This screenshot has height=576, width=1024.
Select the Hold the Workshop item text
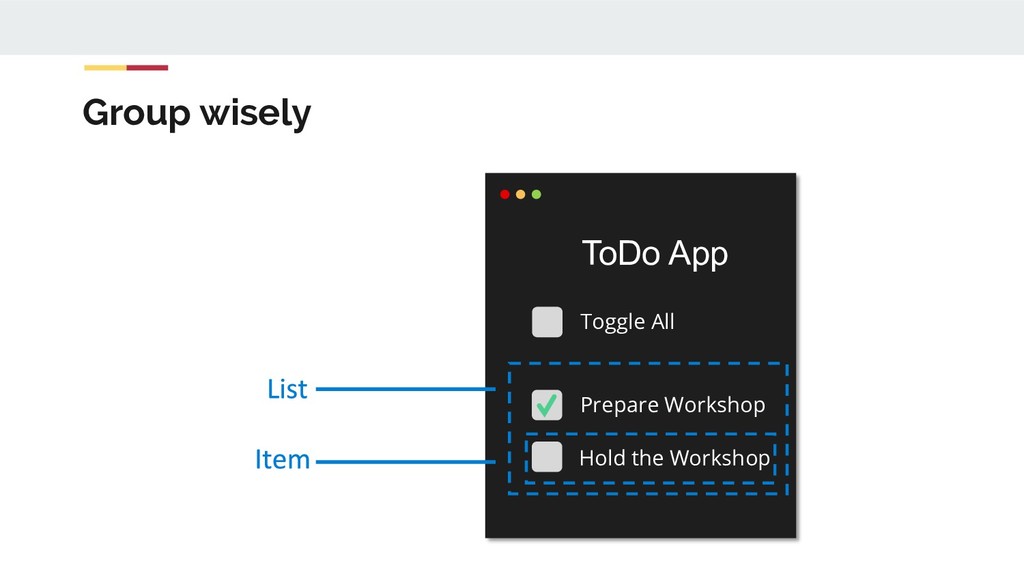(674, 458)
